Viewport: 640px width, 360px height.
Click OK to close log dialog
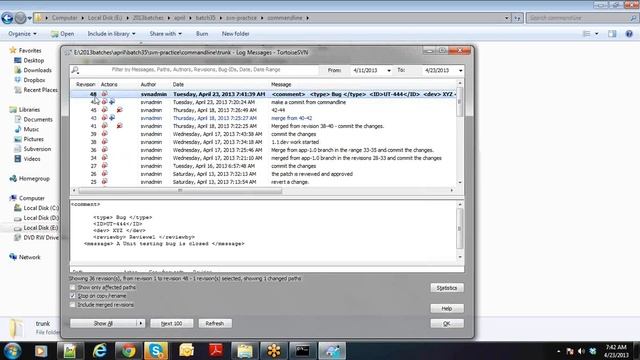[x=447, y=324]
